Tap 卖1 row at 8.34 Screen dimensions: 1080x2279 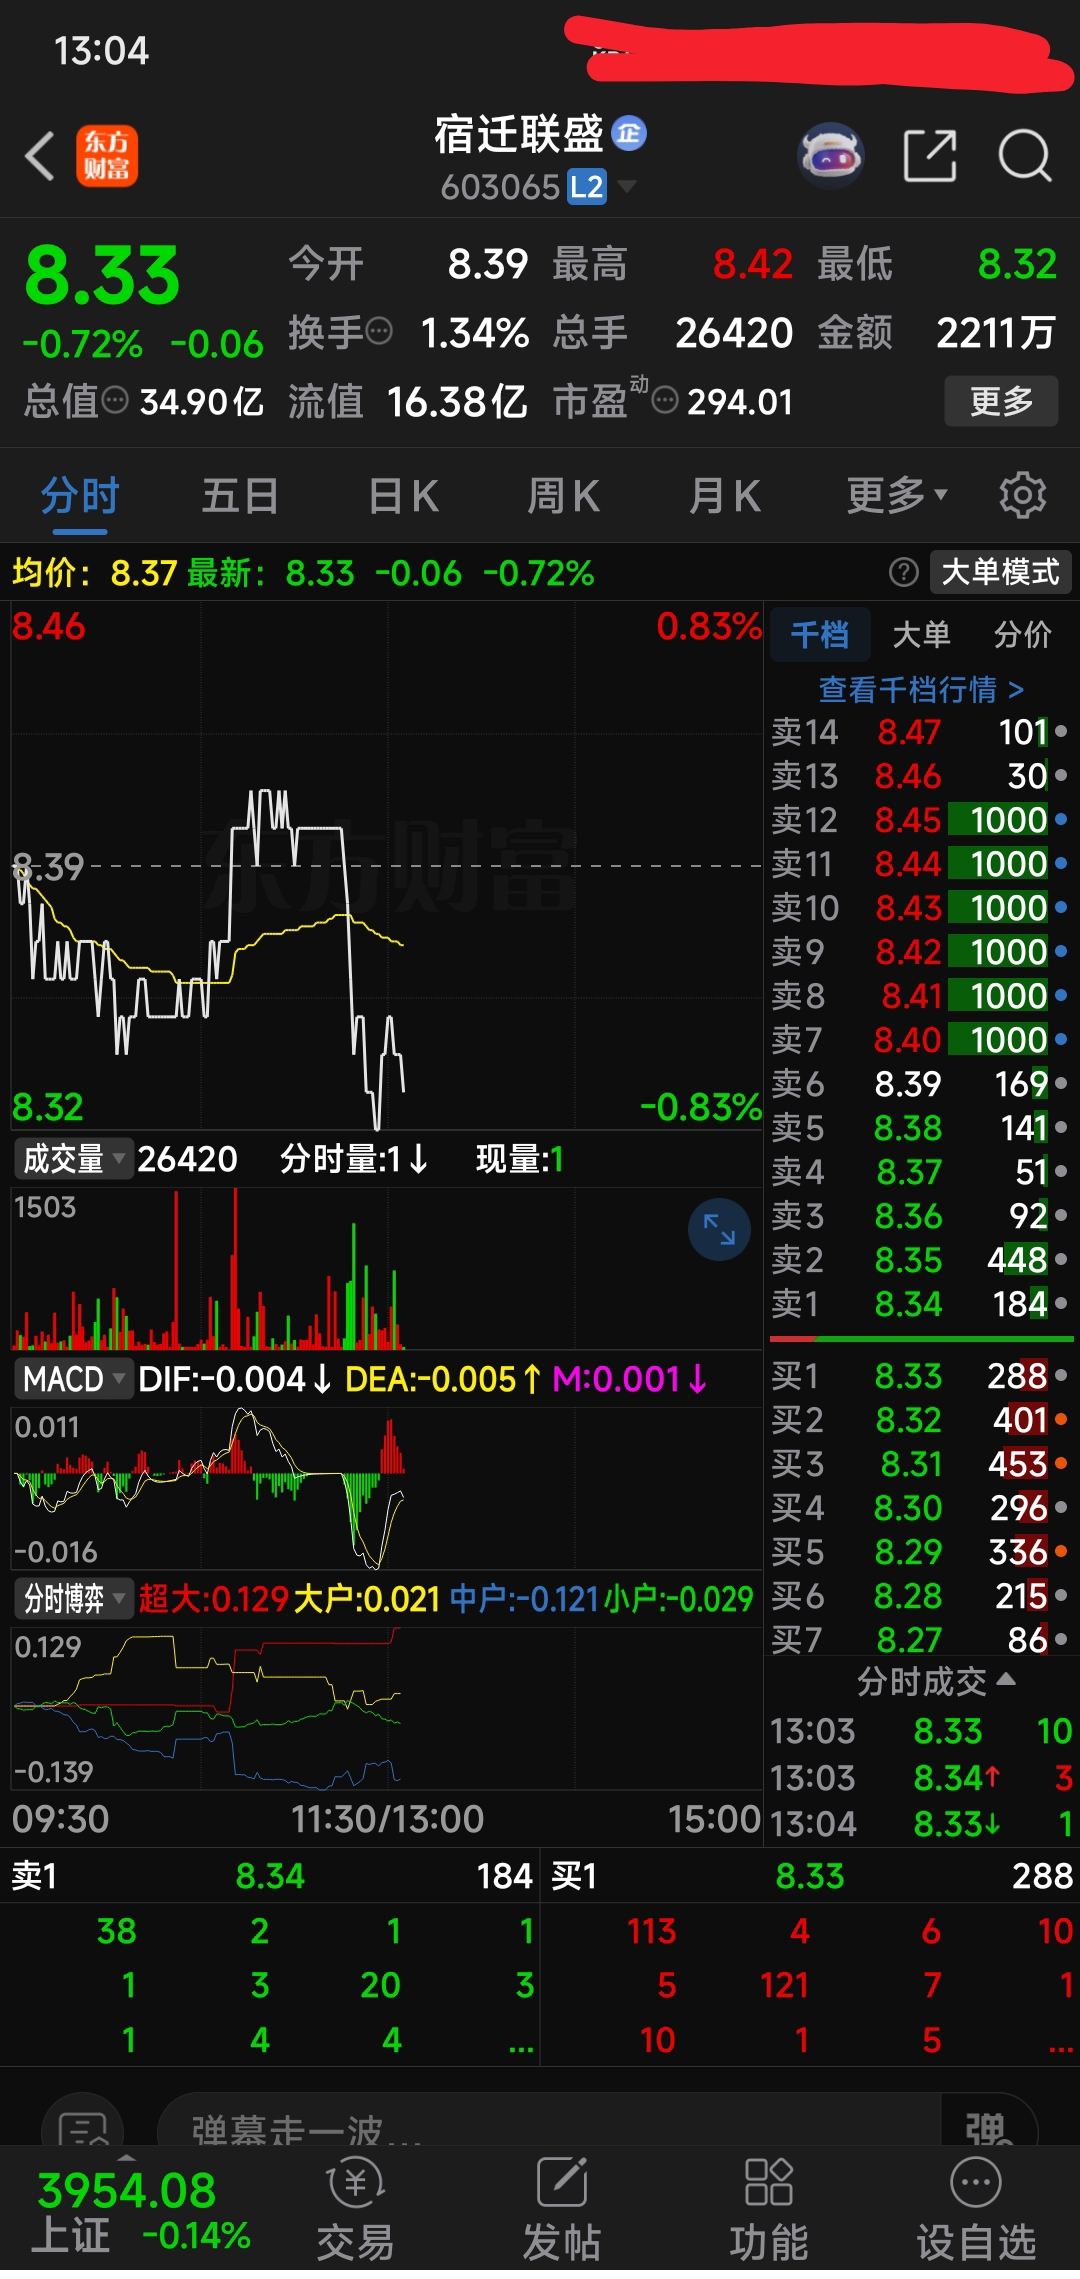[x=920, y=1303]
